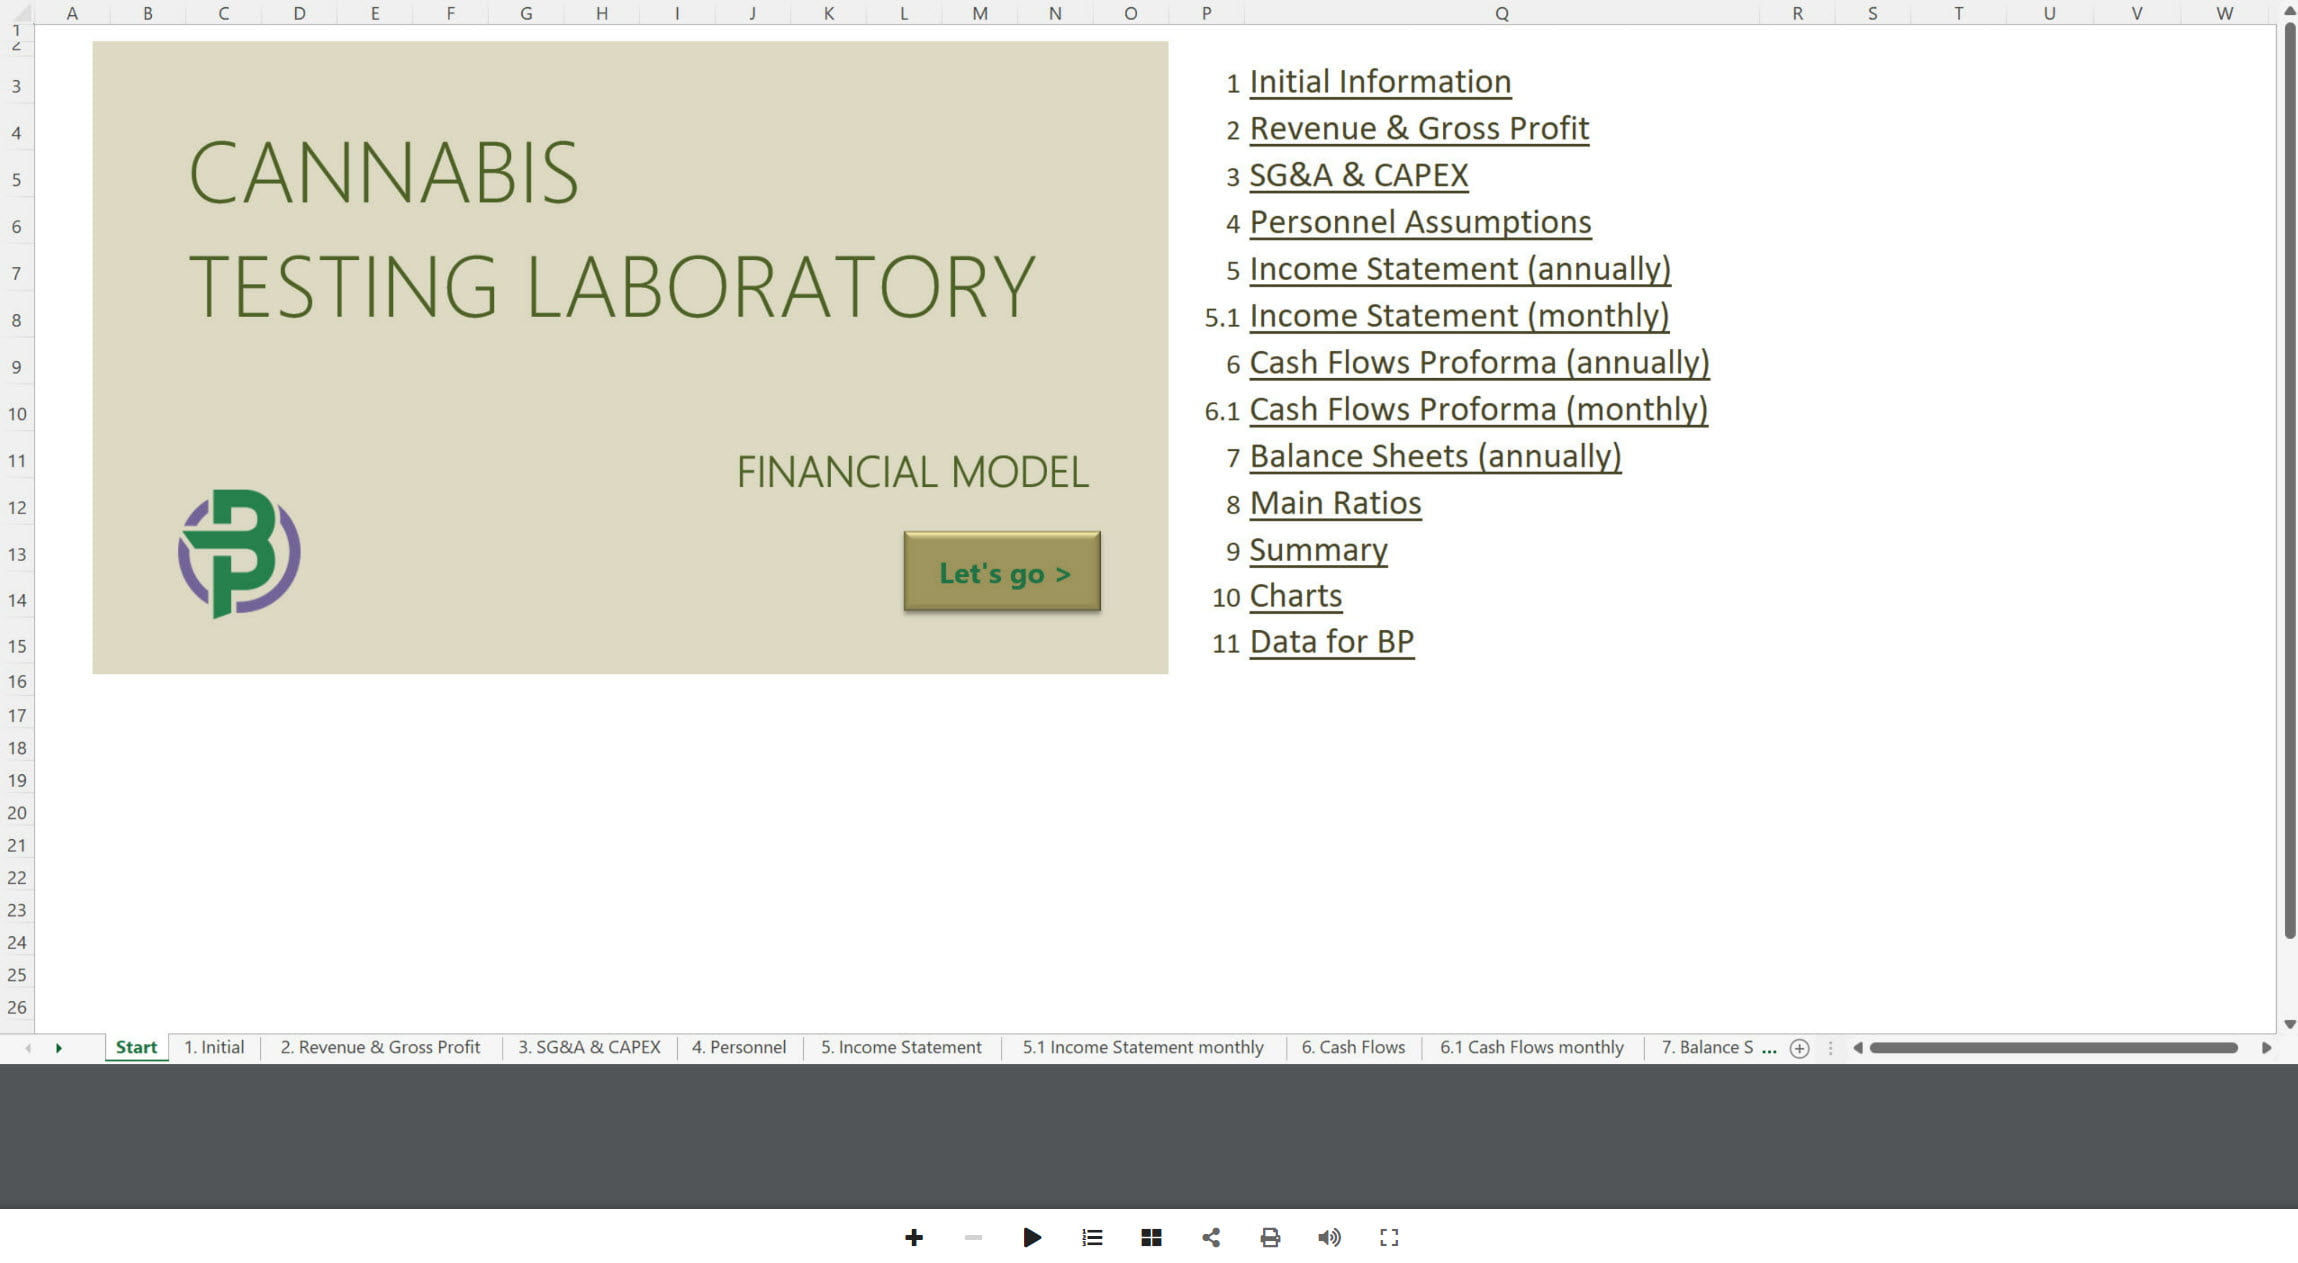Click the next-sheet navigation arrow near sheet tabs

click(x=58, y=1047)
